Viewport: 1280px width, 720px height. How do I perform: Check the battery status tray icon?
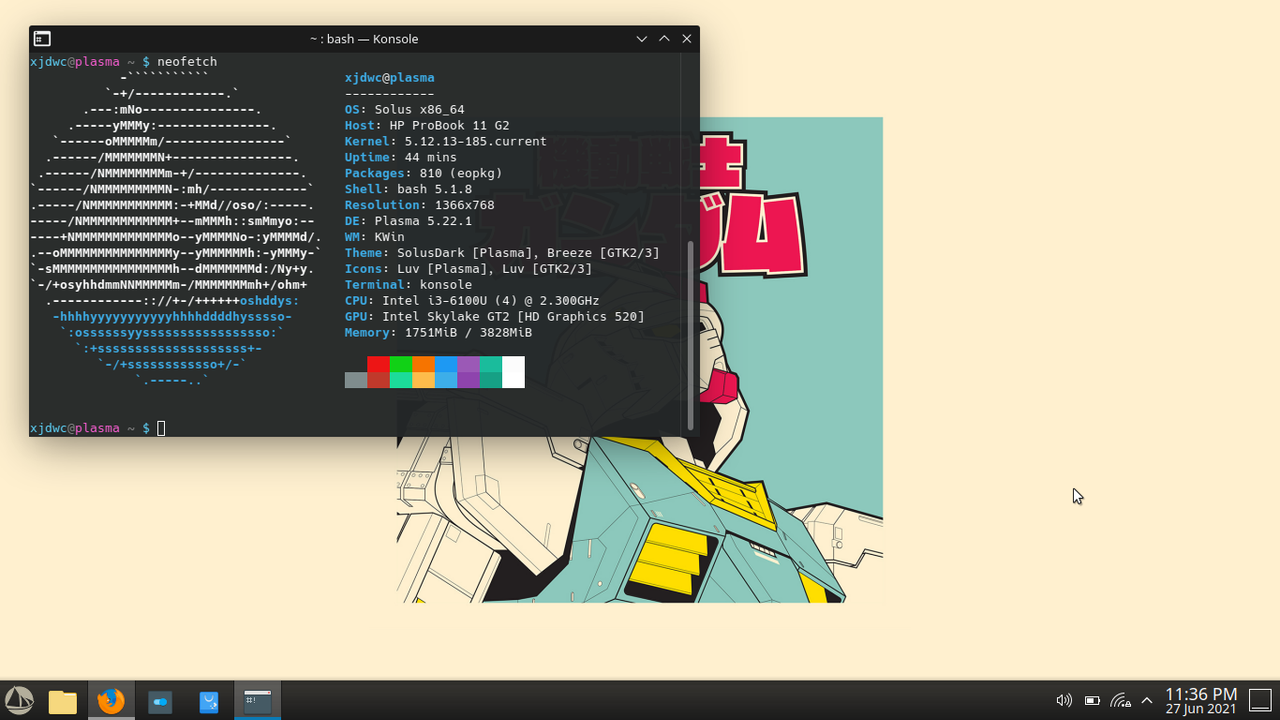(1092, 701)
